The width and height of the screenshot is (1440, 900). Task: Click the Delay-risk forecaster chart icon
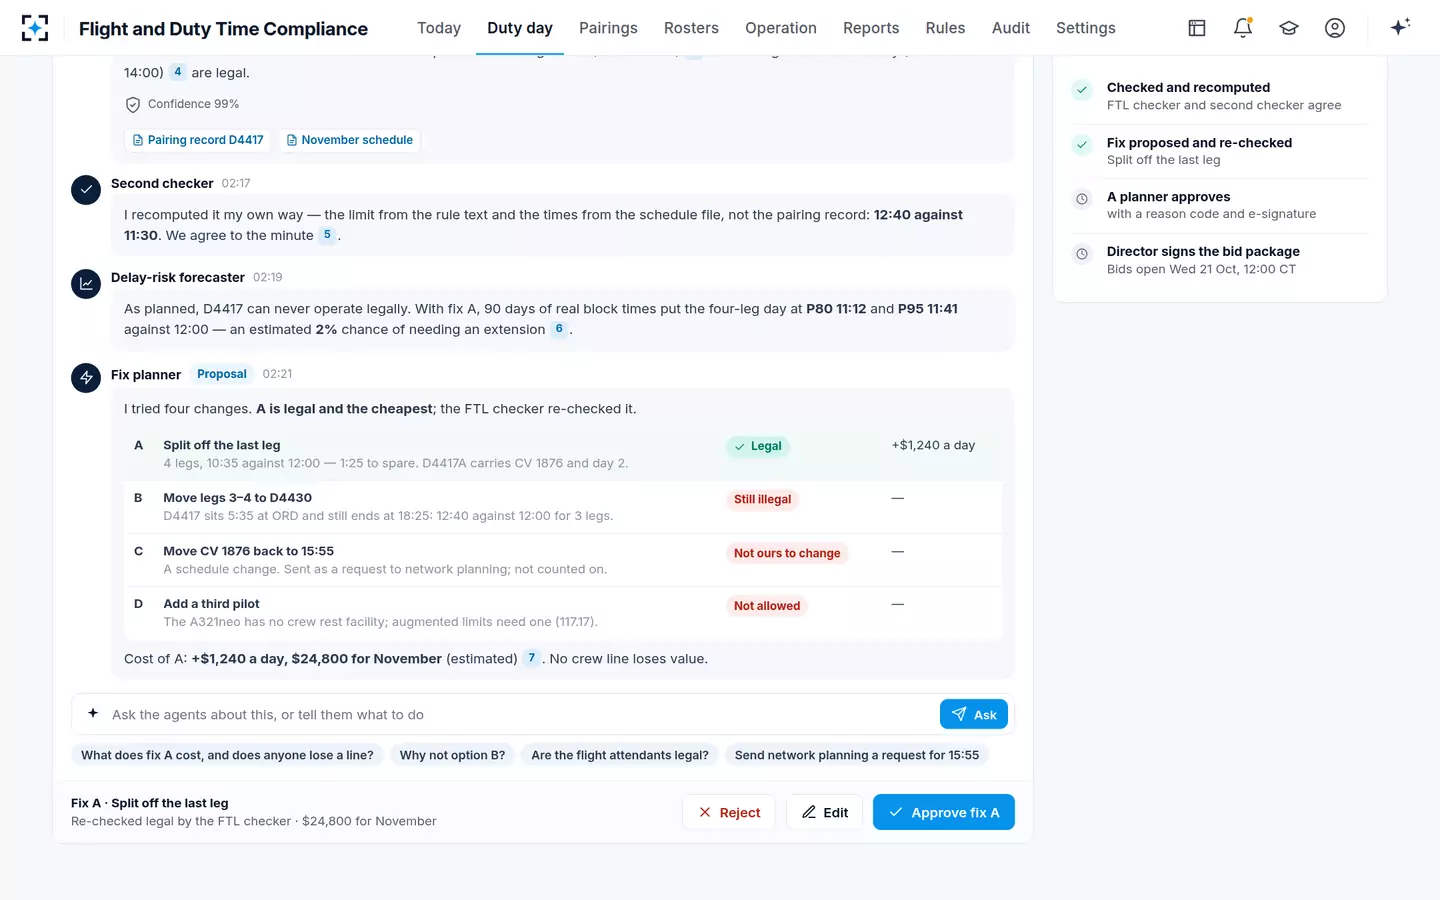86,283
